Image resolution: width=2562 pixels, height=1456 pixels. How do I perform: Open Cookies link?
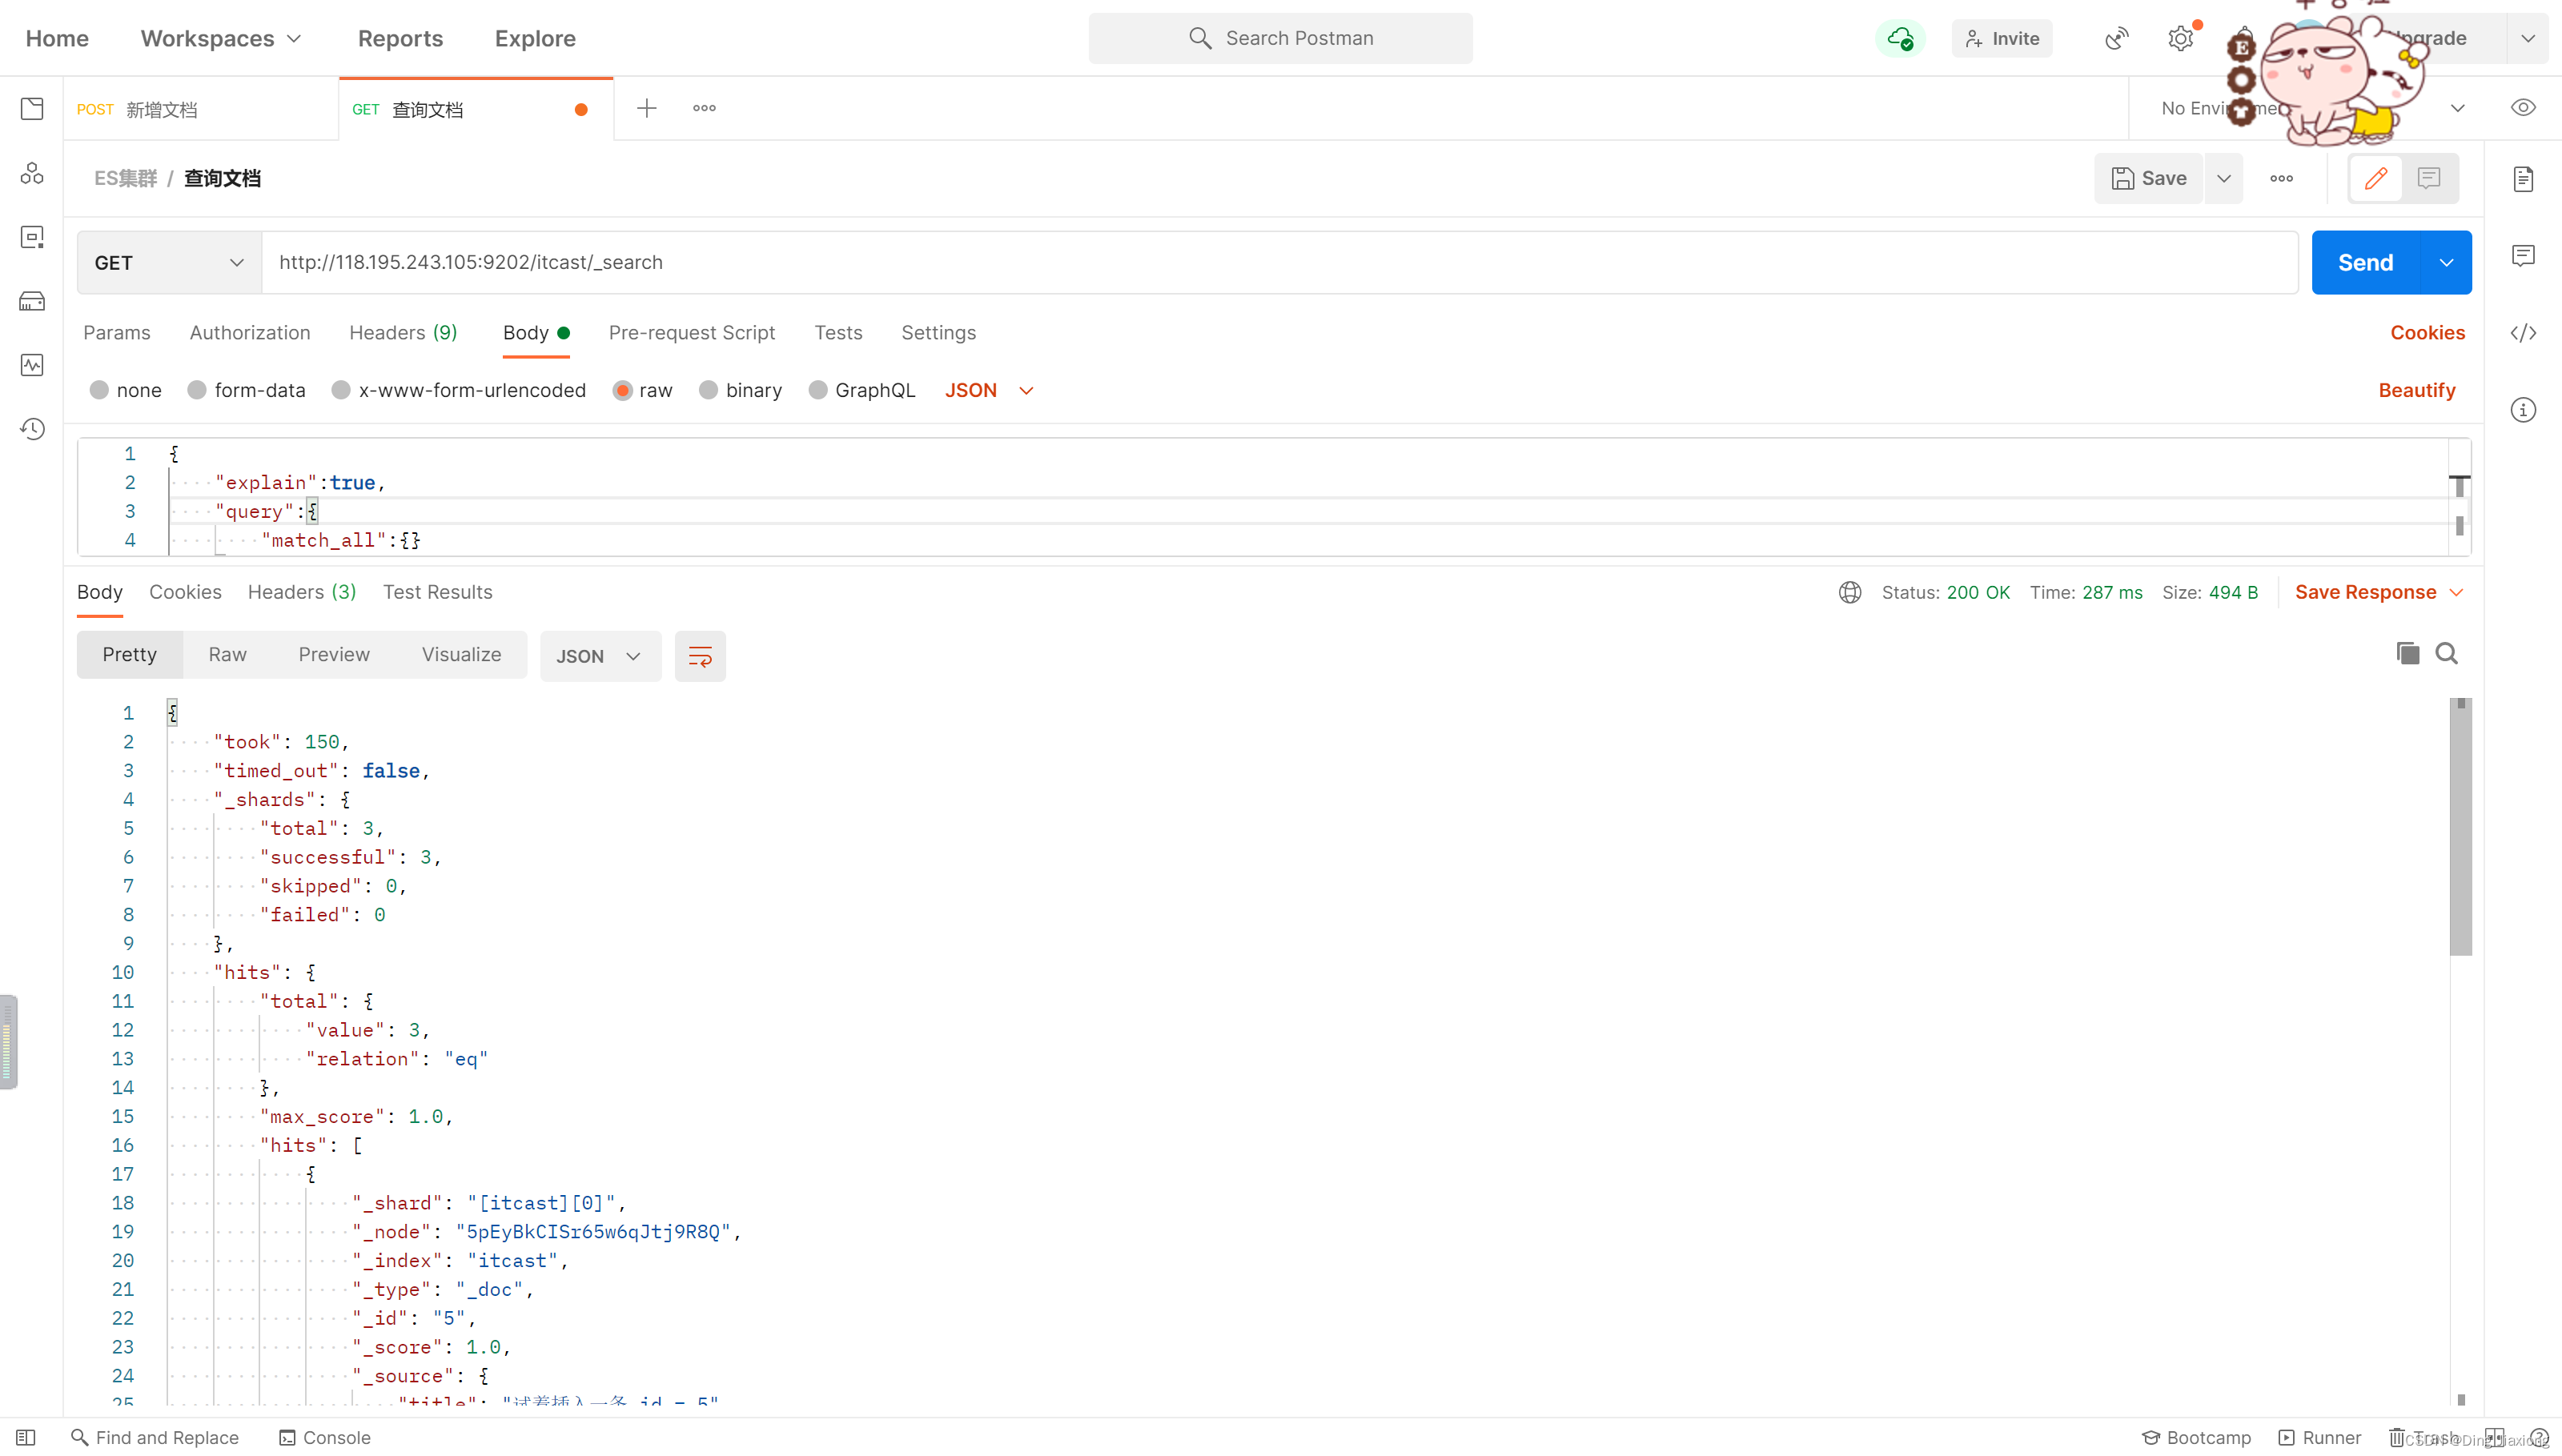(2427, 333)
